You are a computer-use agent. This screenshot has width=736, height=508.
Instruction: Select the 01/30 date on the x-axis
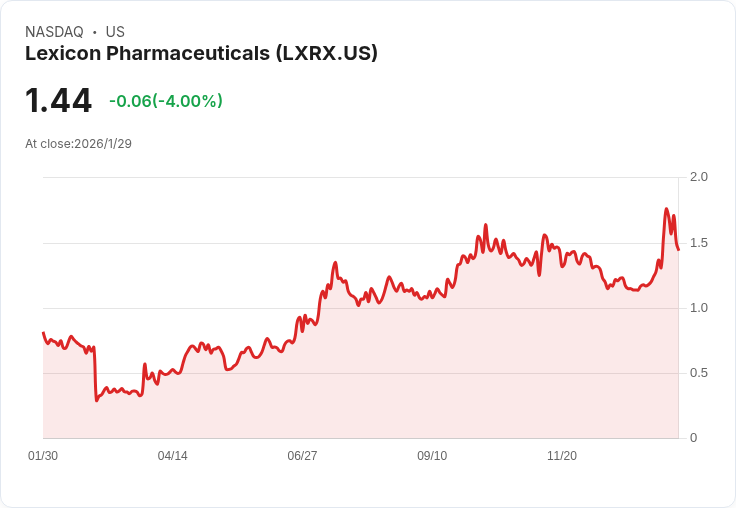tap(43, 456)
